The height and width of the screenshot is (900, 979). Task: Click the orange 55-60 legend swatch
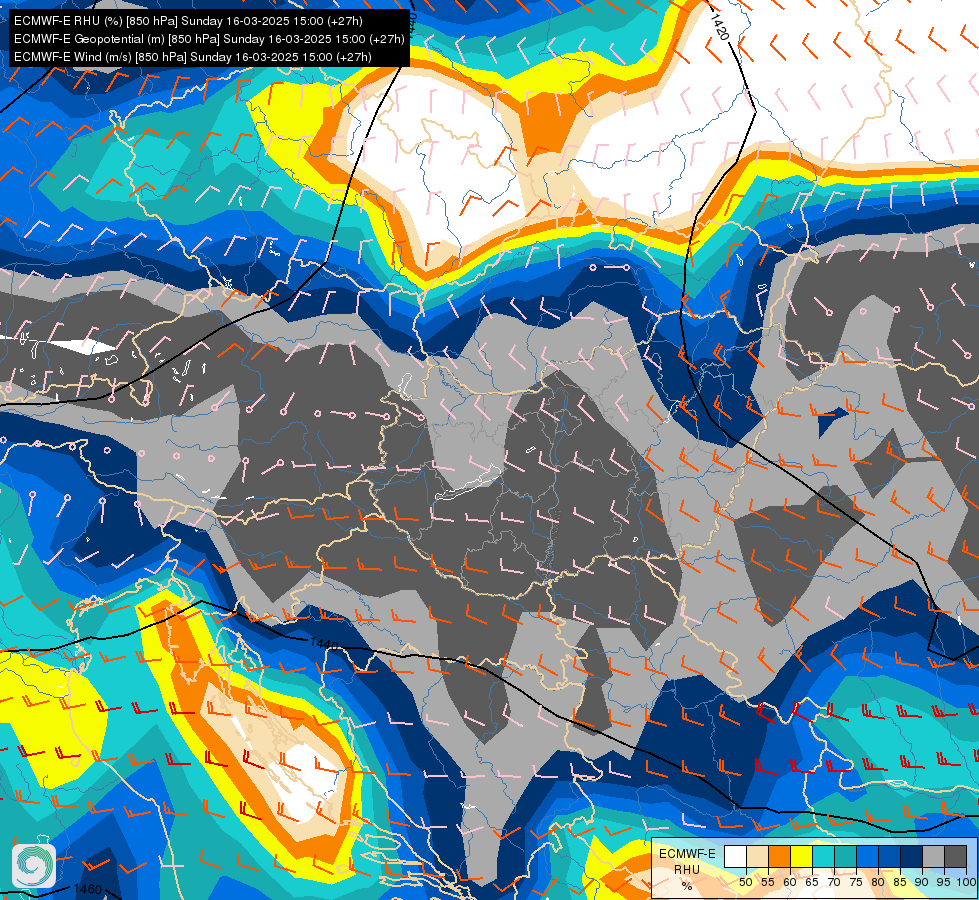point(779,856)
